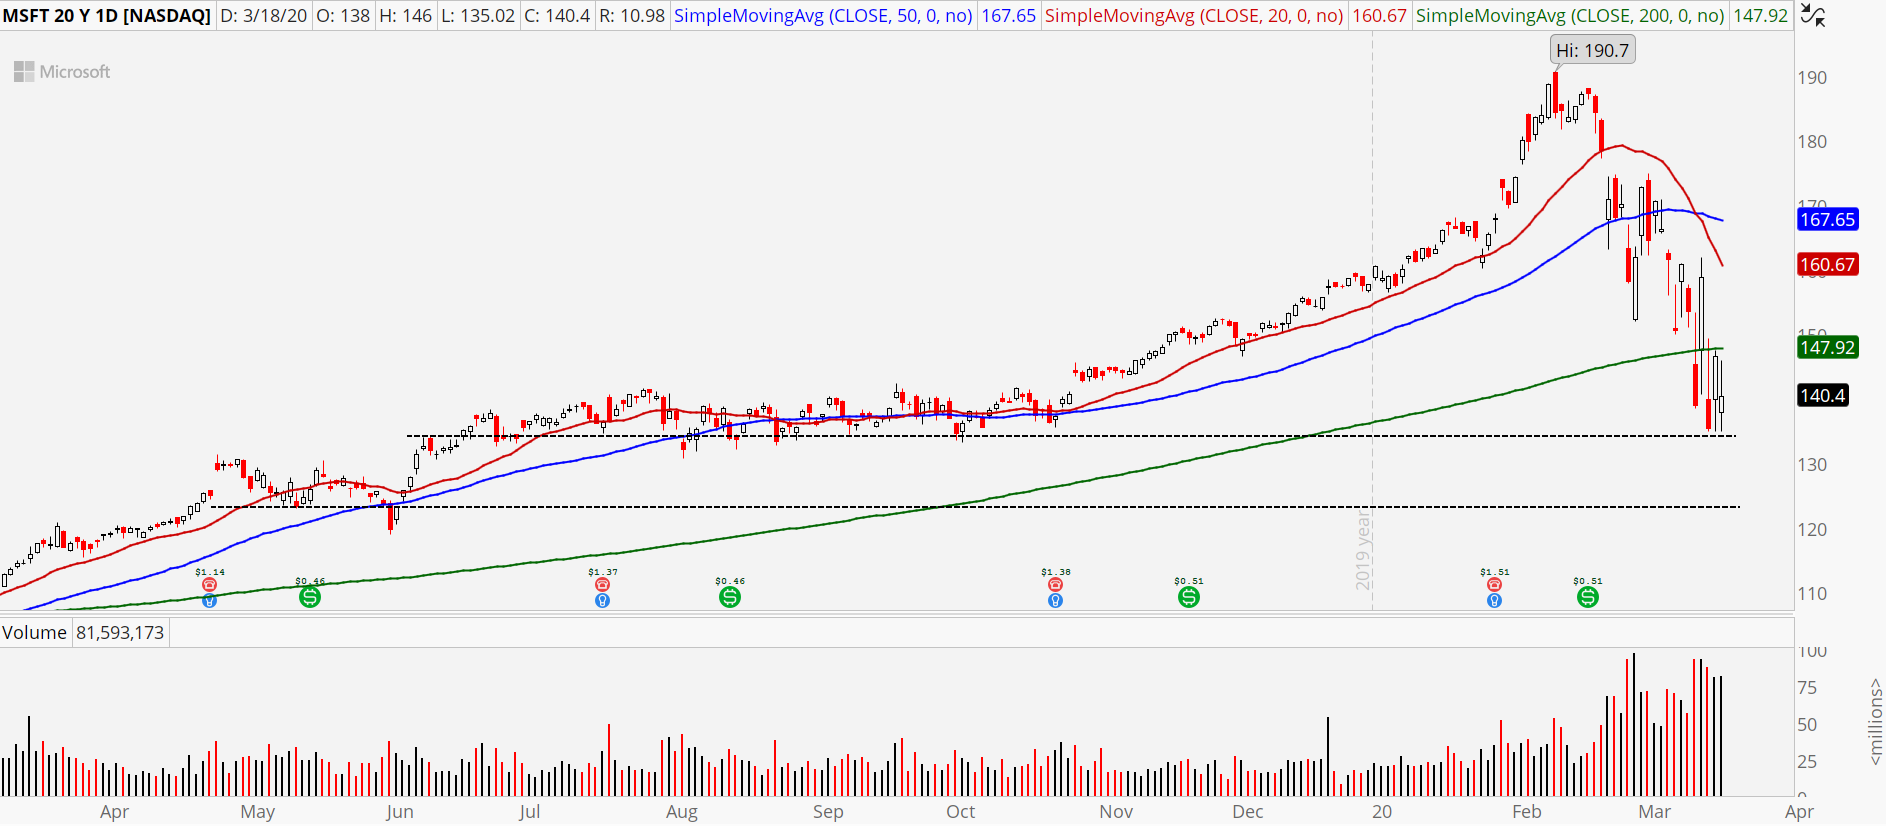Click the 'Hi: 190.7' price bubble
The height and width of the screenshot is (826, 1886).
(x=1592, y=50)
